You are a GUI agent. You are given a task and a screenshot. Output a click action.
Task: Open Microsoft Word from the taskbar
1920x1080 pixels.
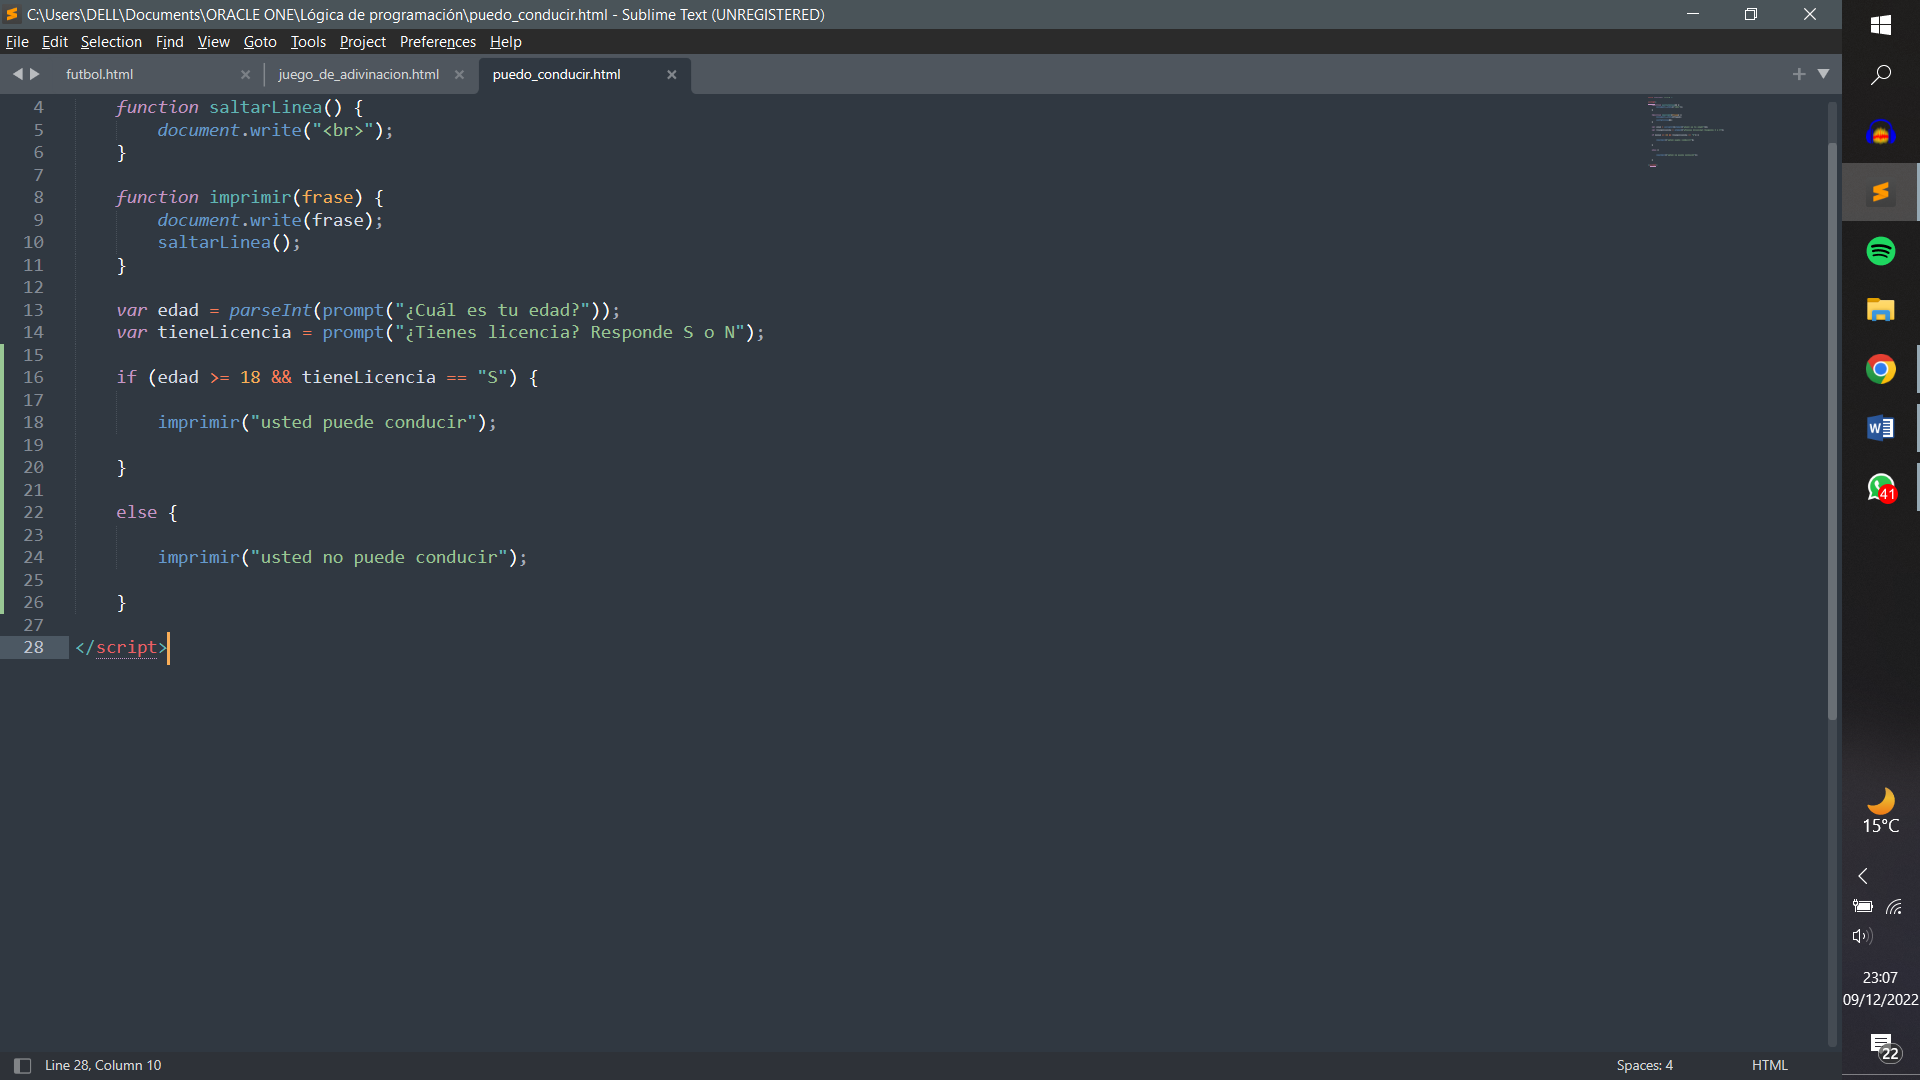click(x=1880, y=428)
